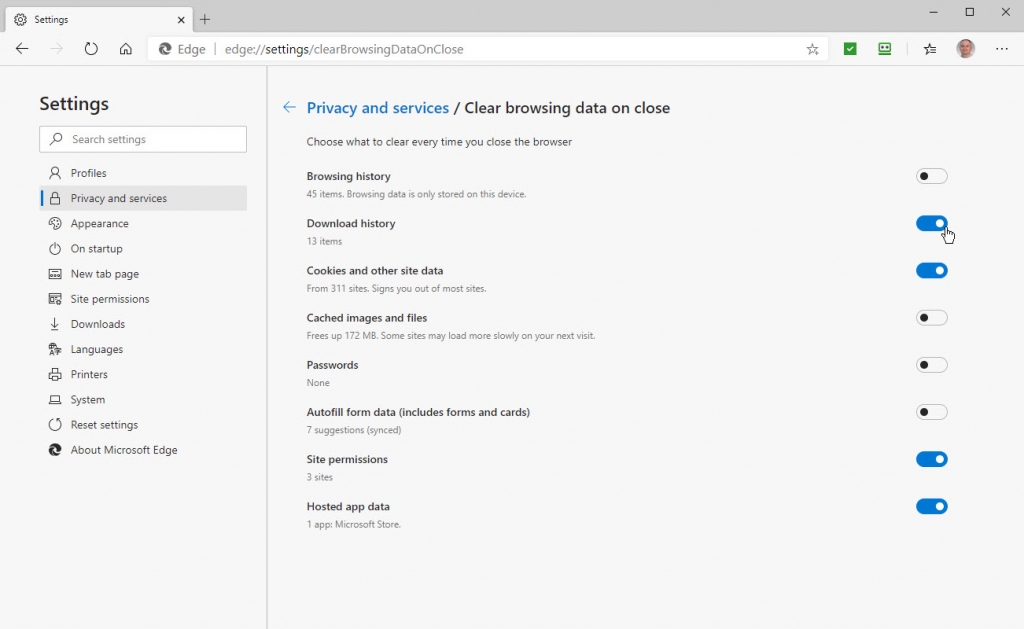
Task: Enable the Browsing history toggle
Action: (x=932, y=176)
